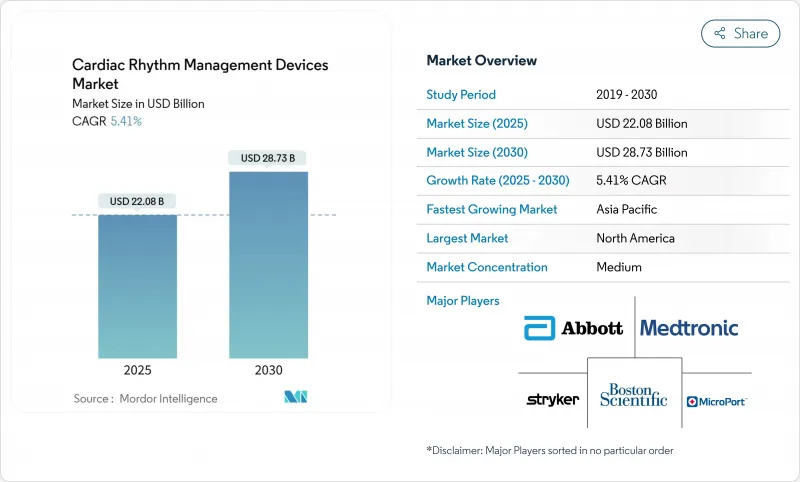The width and height of the screenshot is (800, 482).
Task: Click the Mordor Intelligence logo icon
Action: coord(296,398)
